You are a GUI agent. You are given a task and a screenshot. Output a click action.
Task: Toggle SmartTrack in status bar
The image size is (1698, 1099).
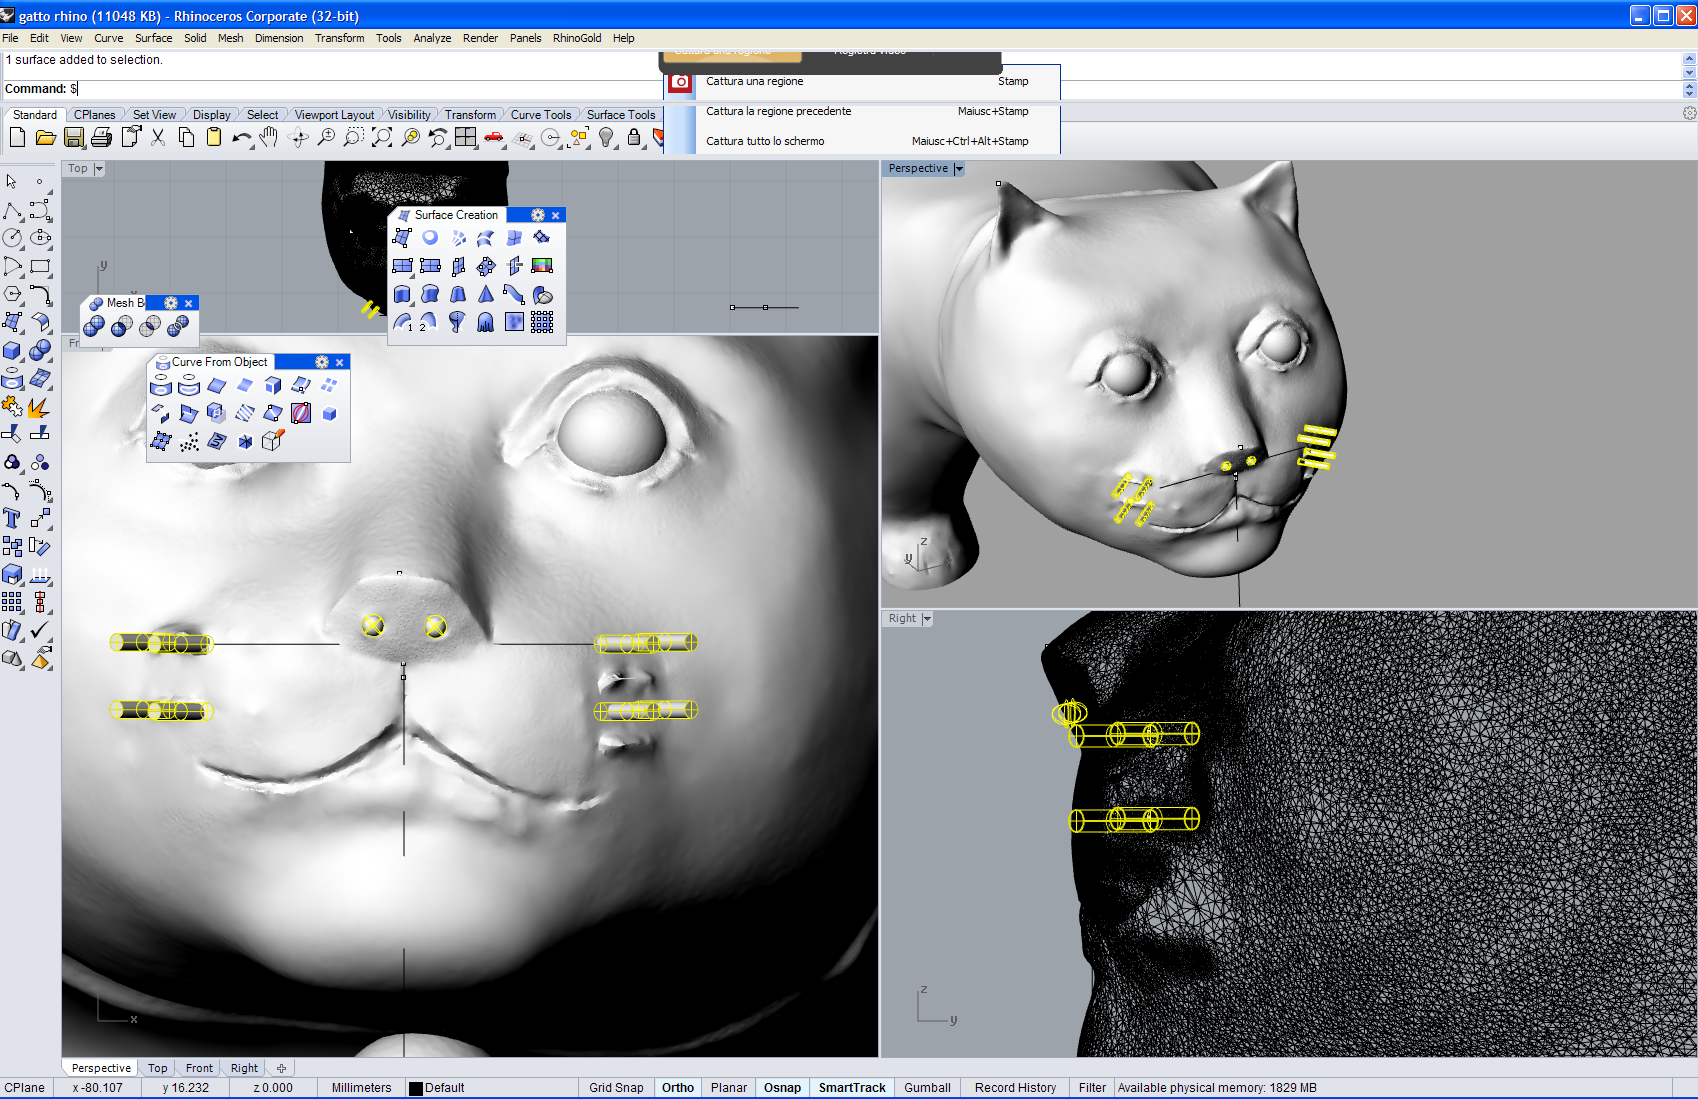click(x=852, y=1088)
